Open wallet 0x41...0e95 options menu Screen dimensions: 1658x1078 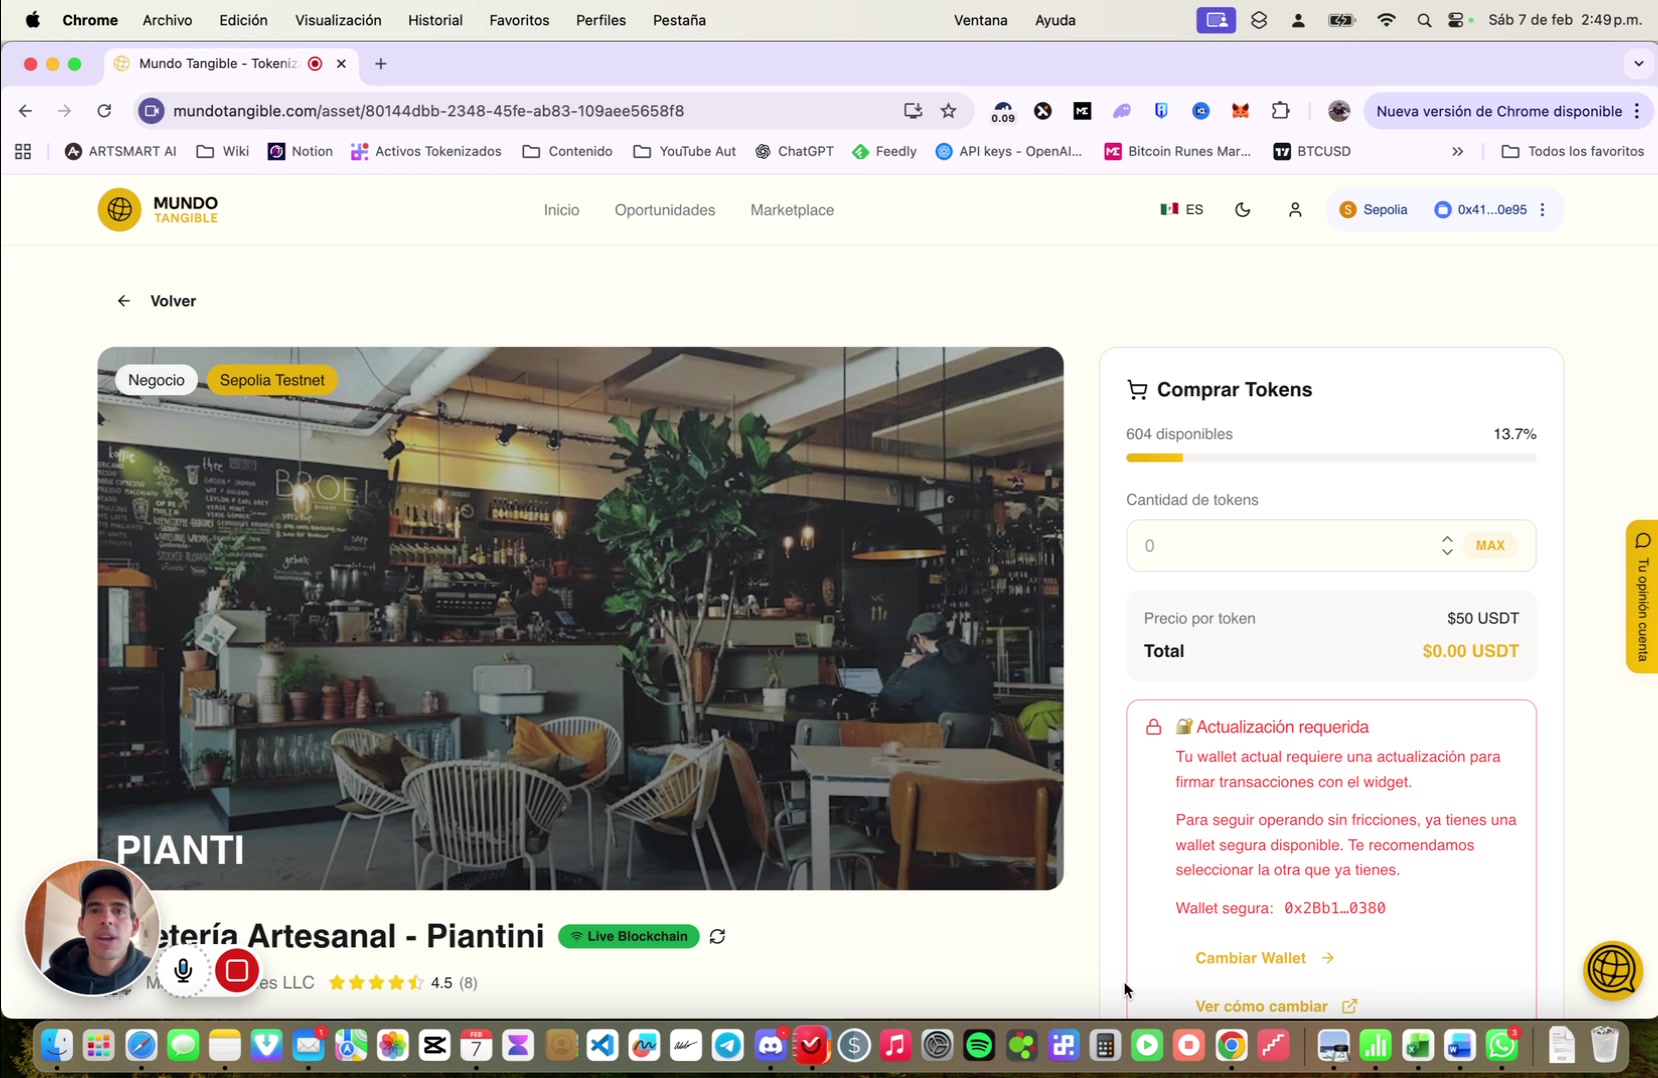1543,210
